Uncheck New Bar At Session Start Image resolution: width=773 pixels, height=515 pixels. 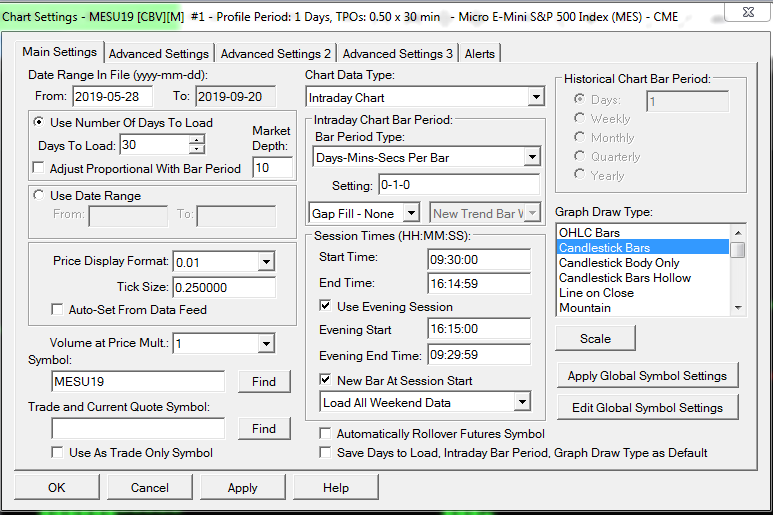pyautogui.click(x=325, y=380)
